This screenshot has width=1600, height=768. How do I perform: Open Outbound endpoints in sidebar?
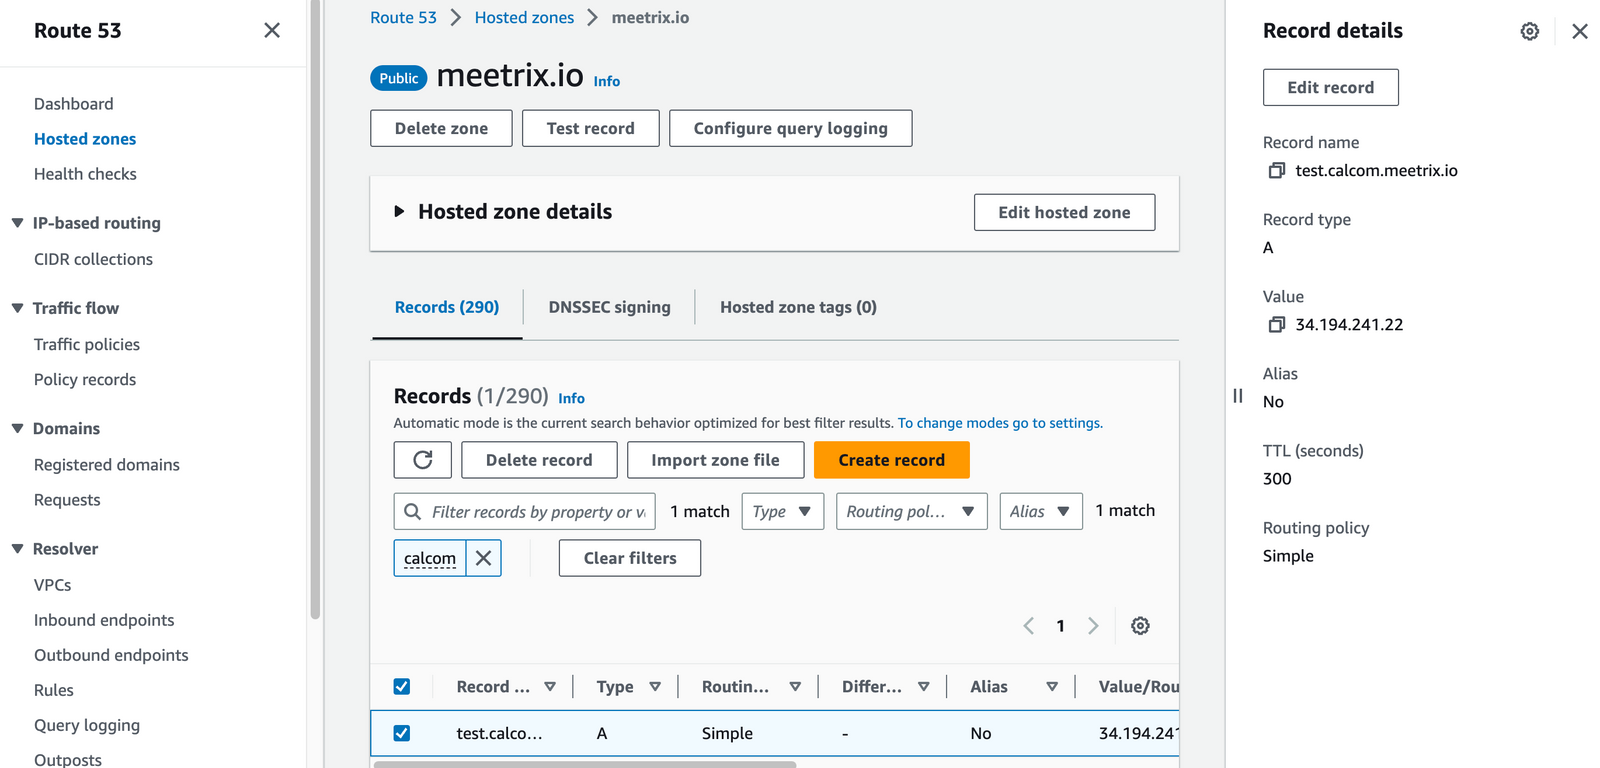(x=111, y=655)
